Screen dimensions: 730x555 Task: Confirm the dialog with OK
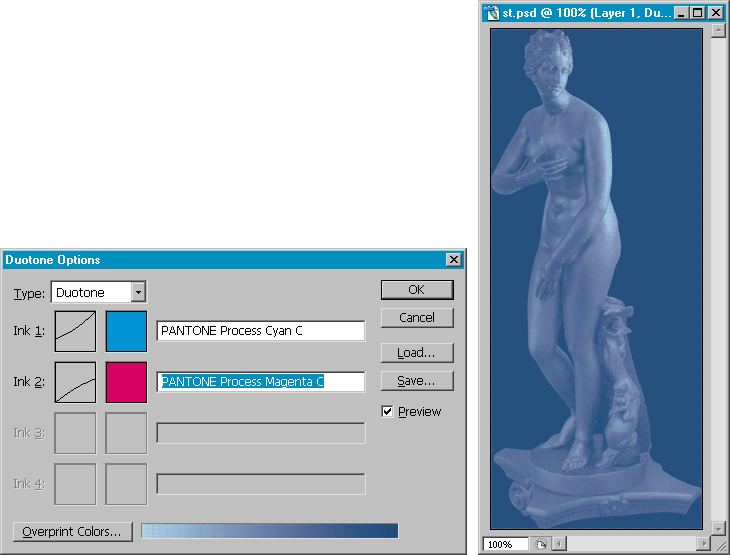click(417, 290)
